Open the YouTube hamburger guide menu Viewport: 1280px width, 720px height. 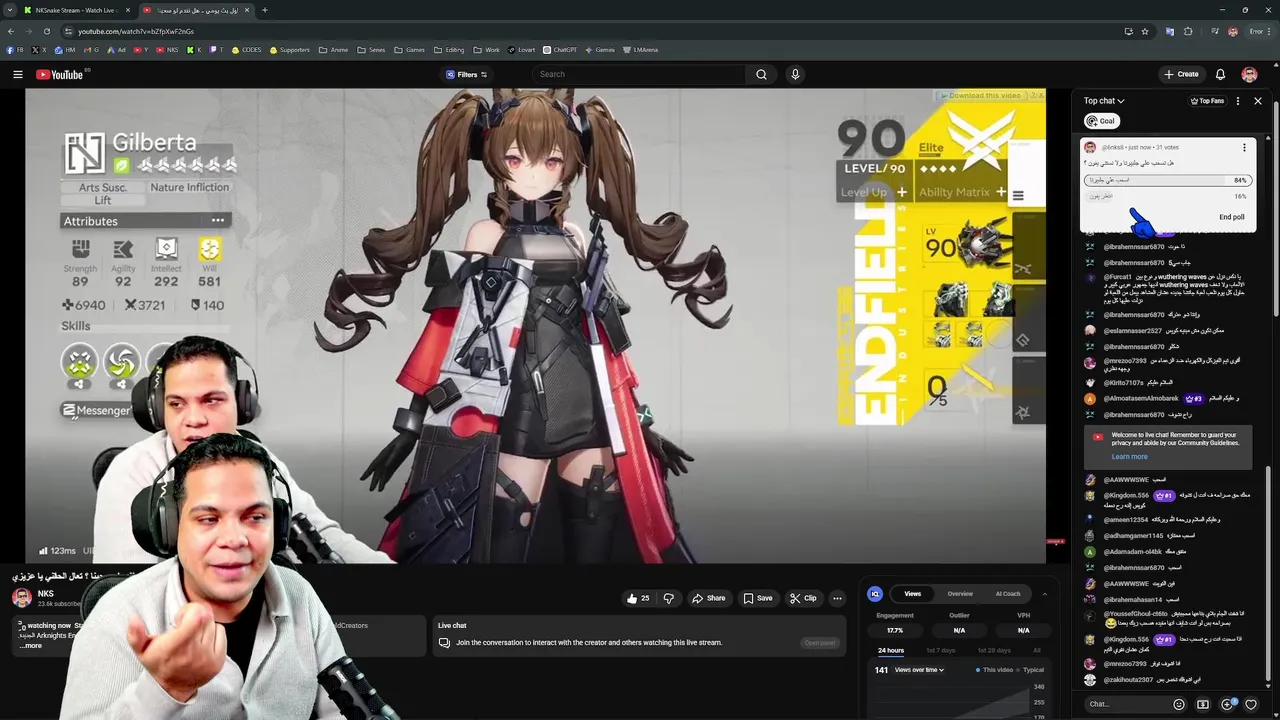[x=17, y=74]
